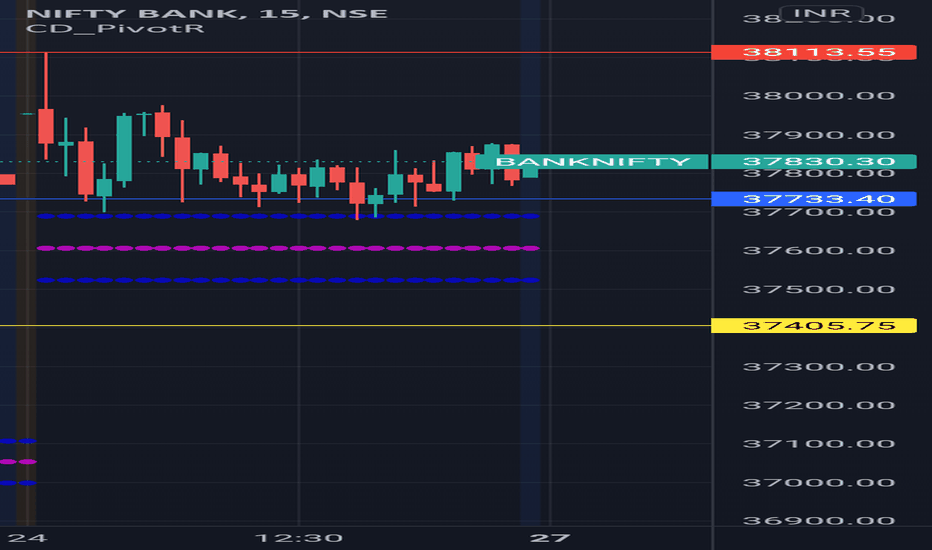Click the 12:30 time axis label
The image size is (932, 550).
coord(299,538)
